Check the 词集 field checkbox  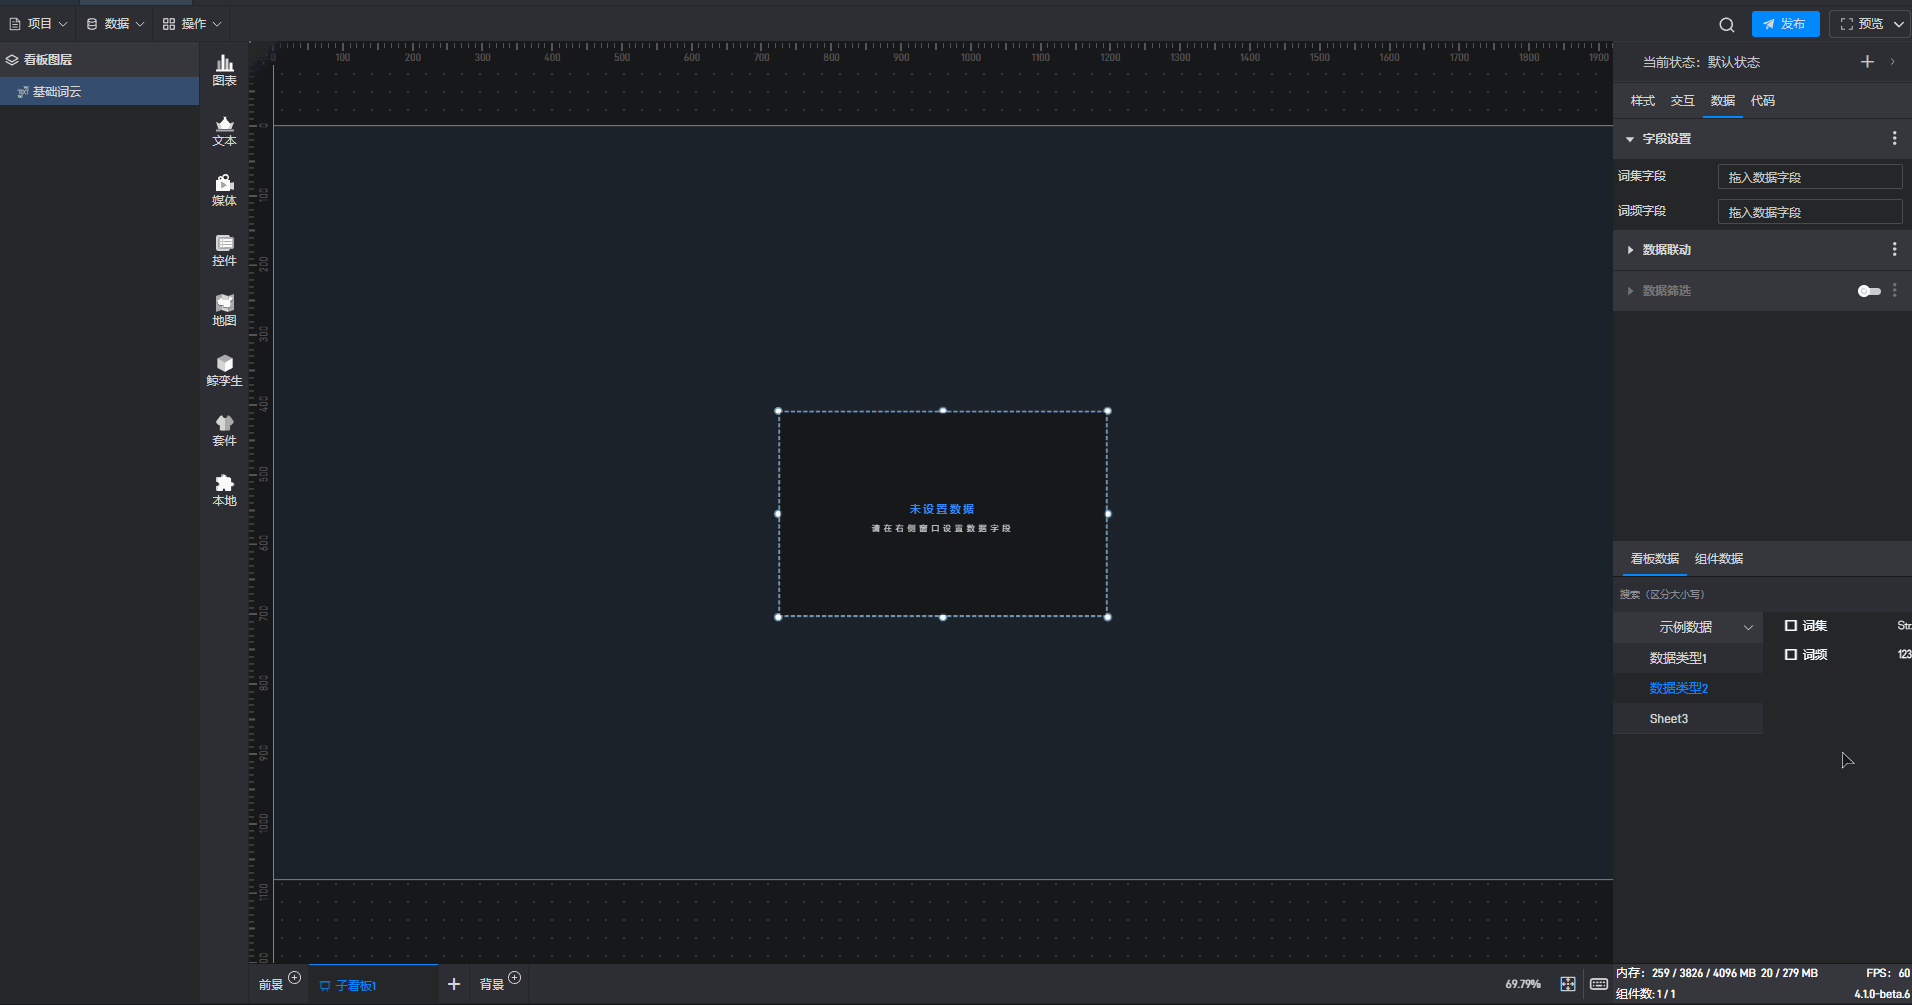point(1791,626)
